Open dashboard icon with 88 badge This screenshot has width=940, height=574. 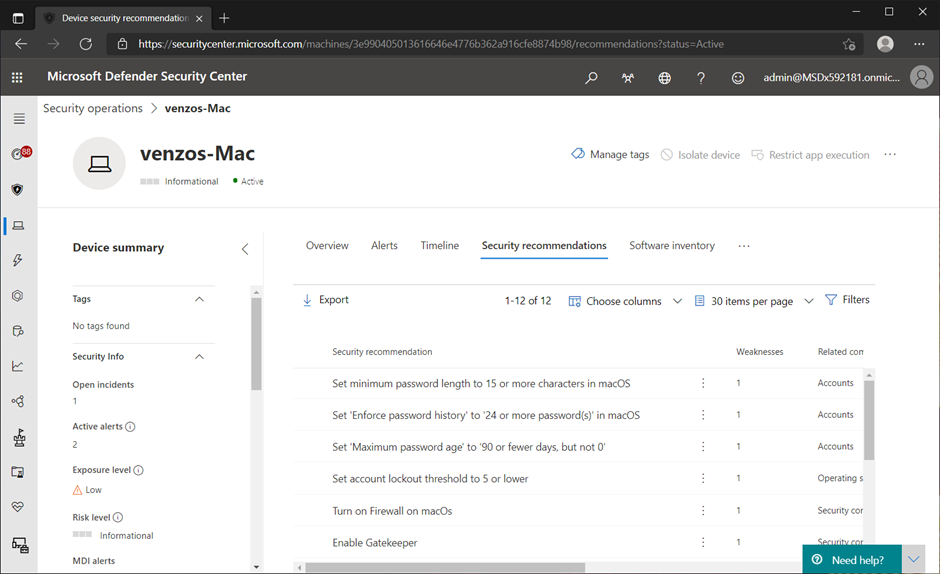click(x=20, y=154)
